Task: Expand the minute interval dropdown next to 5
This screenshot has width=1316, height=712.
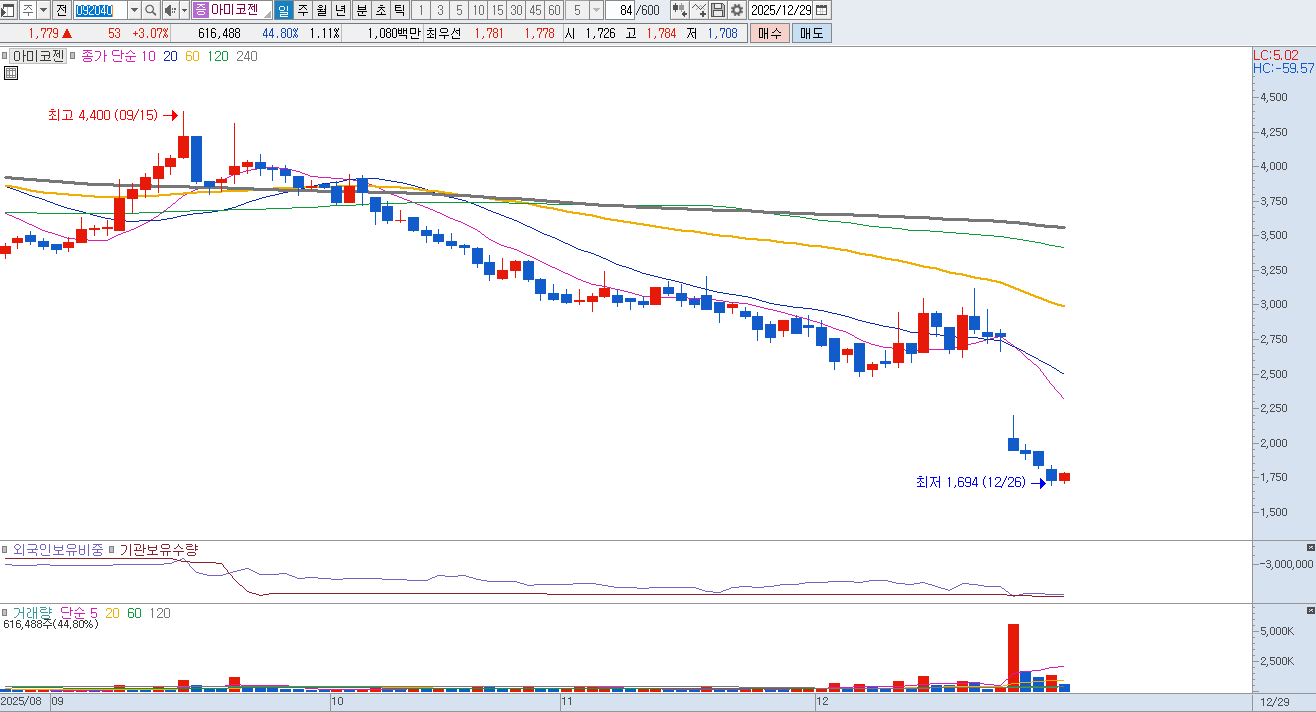Action: [597, 10]
